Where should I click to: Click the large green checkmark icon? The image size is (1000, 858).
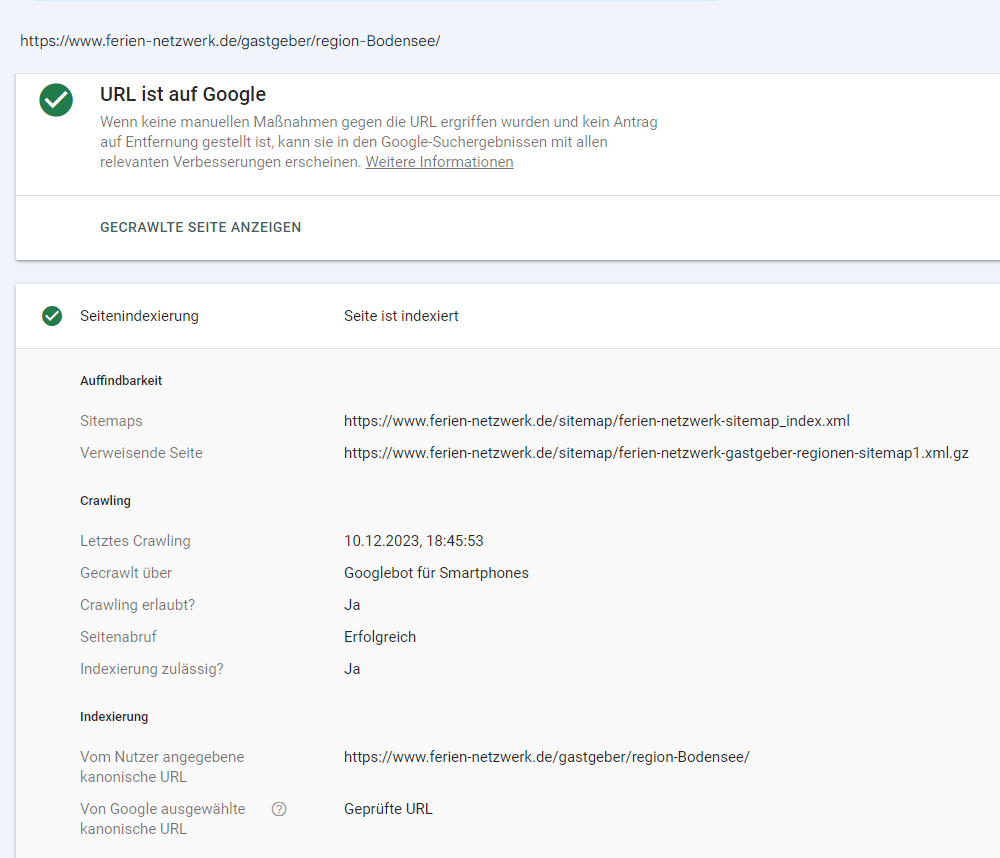(56, 100)
